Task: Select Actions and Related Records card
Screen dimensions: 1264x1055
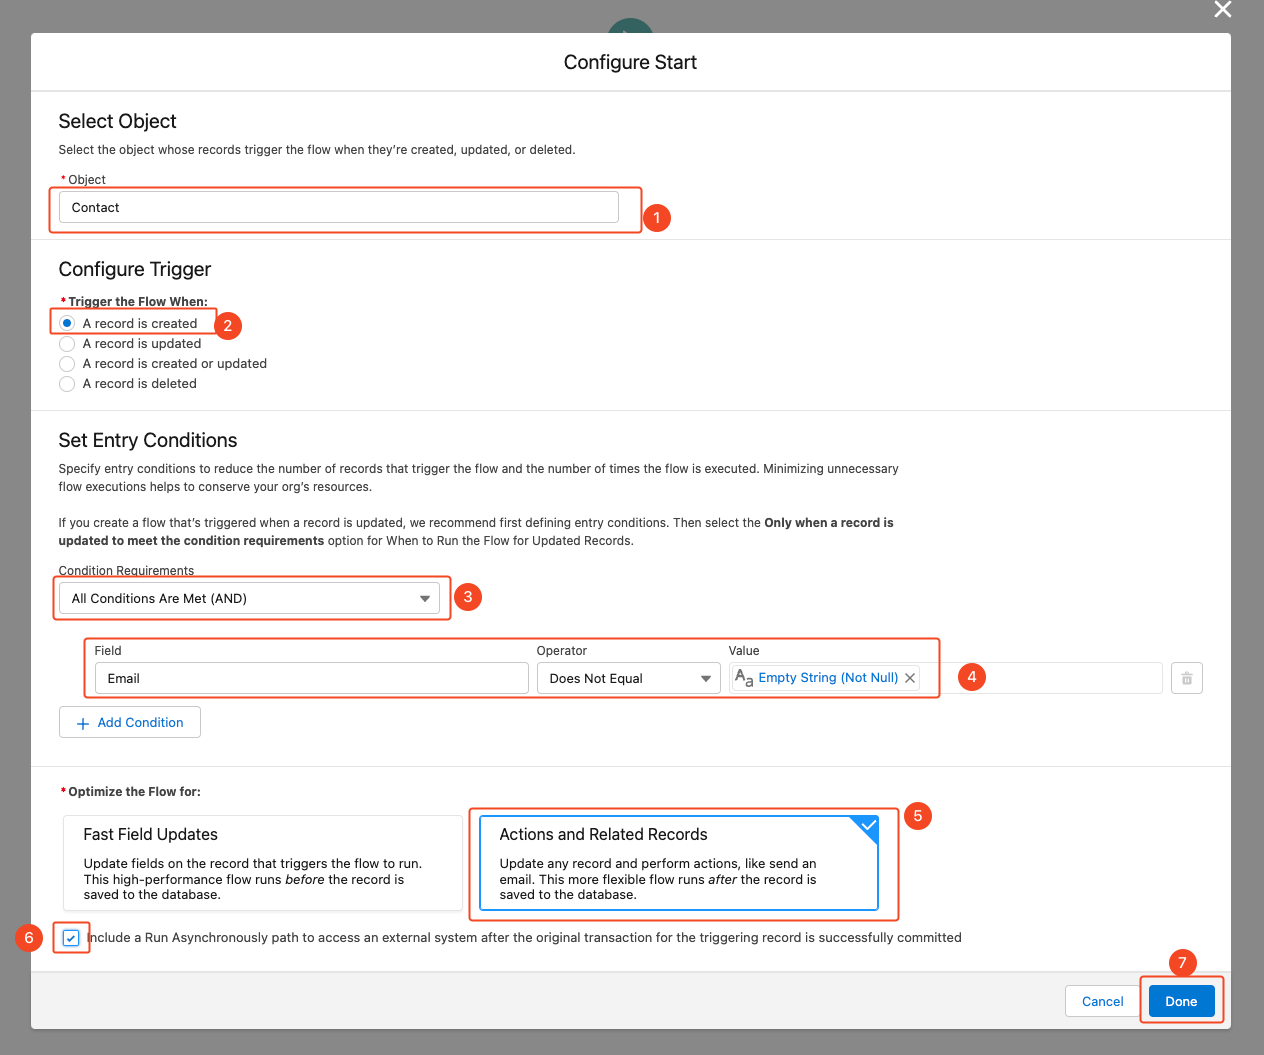Action: [678, 862]
